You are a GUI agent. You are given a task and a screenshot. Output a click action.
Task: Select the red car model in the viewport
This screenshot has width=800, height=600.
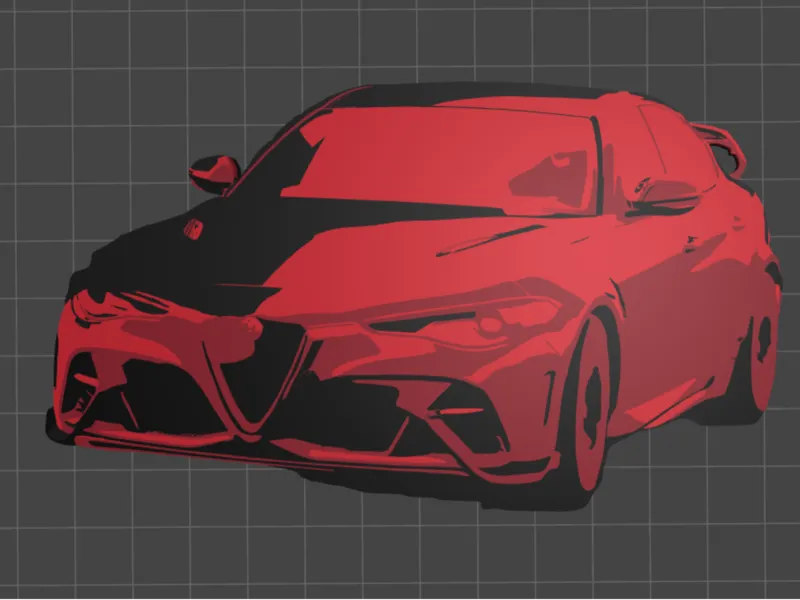(413, 296)
